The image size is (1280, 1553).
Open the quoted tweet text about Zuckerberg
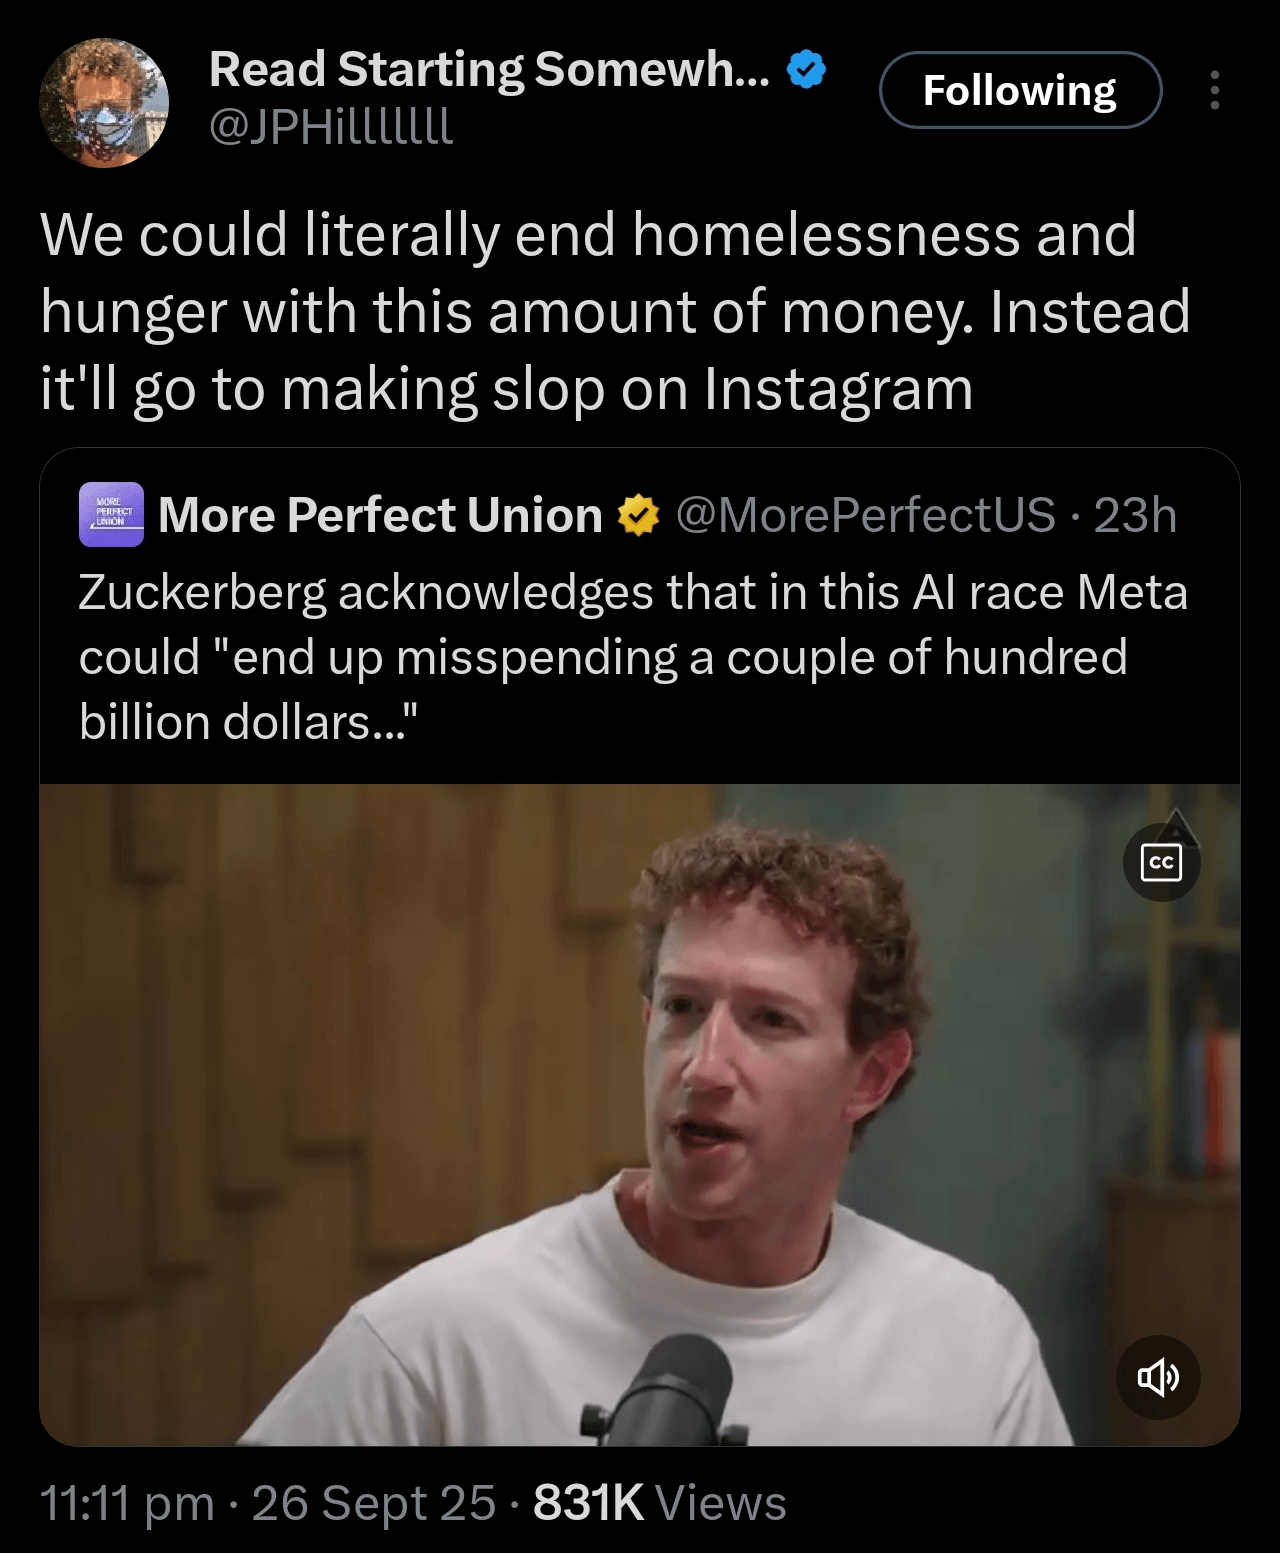pos(633,657)
